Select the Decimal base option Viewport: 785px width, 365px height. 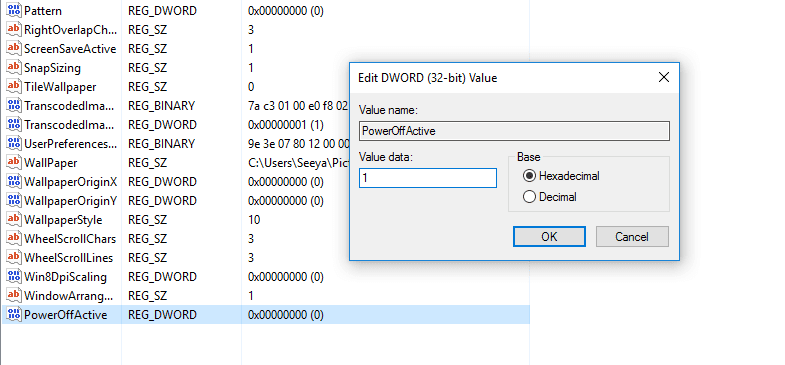550,197
